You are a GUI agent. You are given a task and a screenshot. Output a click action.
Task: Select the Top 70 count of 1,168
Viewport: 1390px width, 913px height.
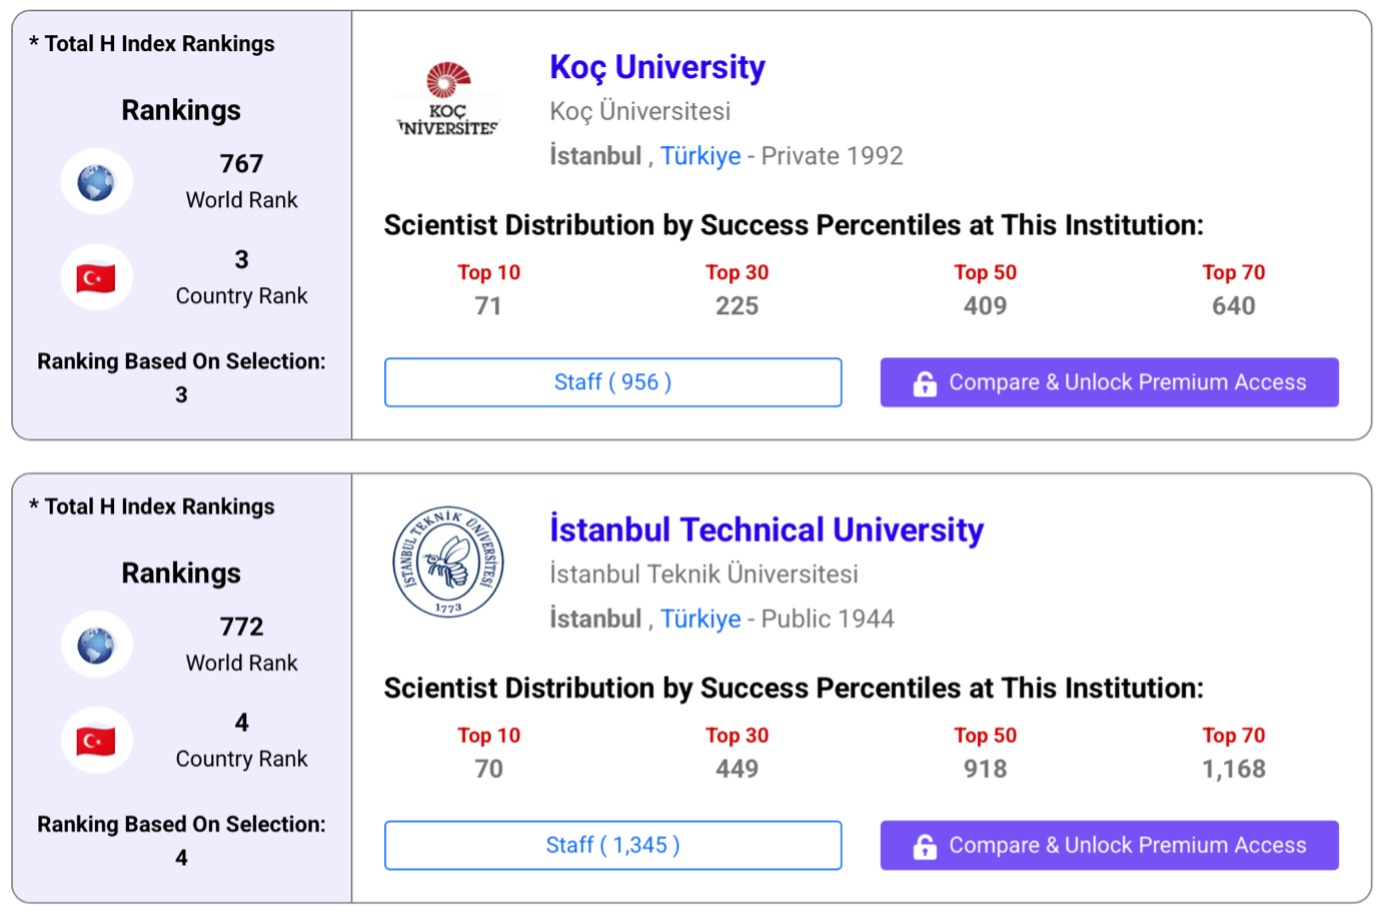(1233, 769)
